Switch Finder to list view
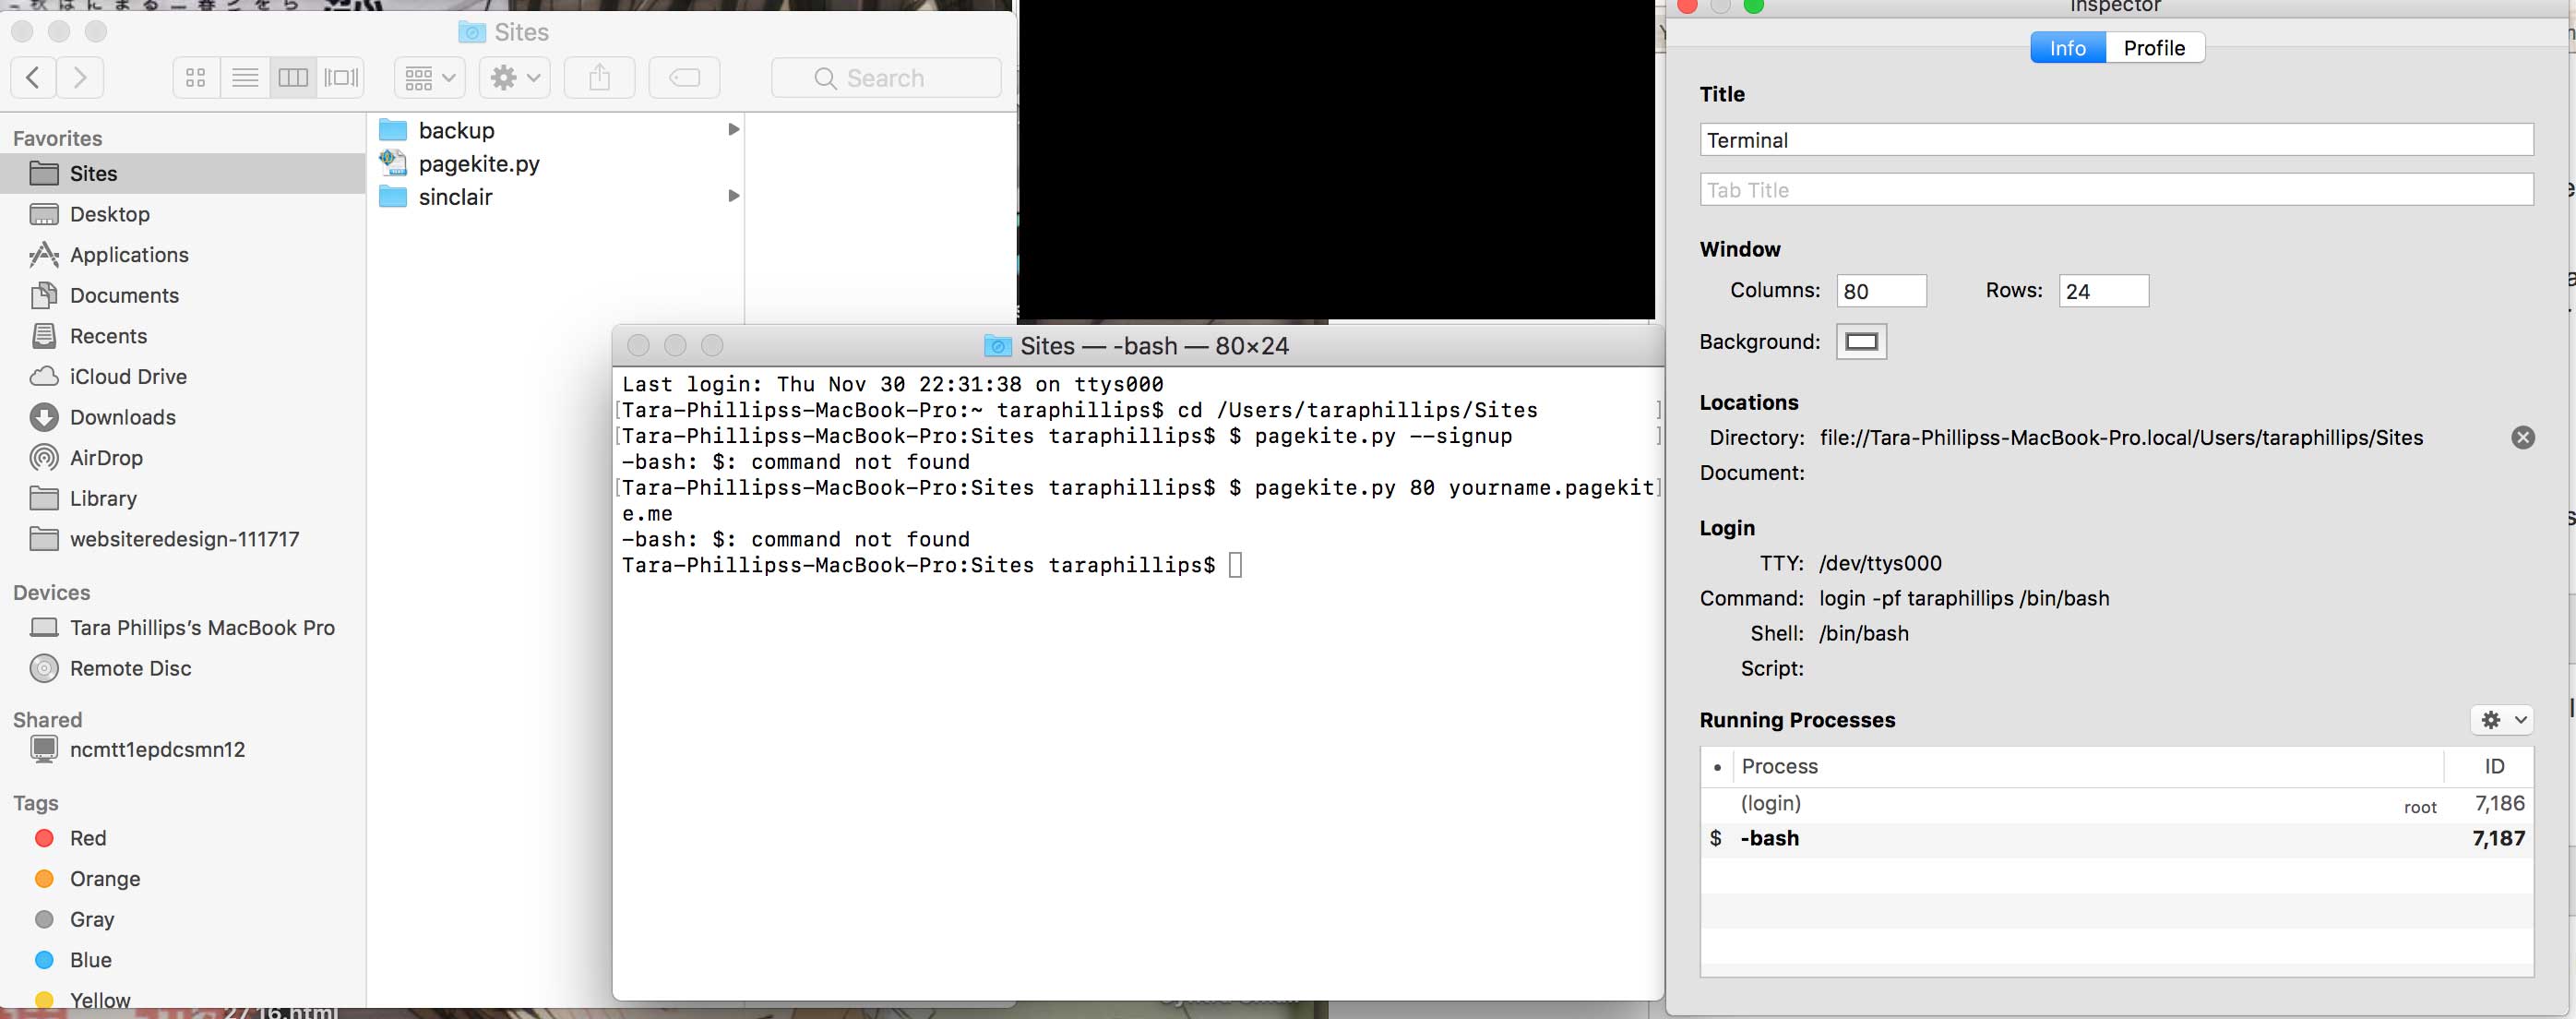Viewport: 2576px width, 1019px height. coord(245,78)
